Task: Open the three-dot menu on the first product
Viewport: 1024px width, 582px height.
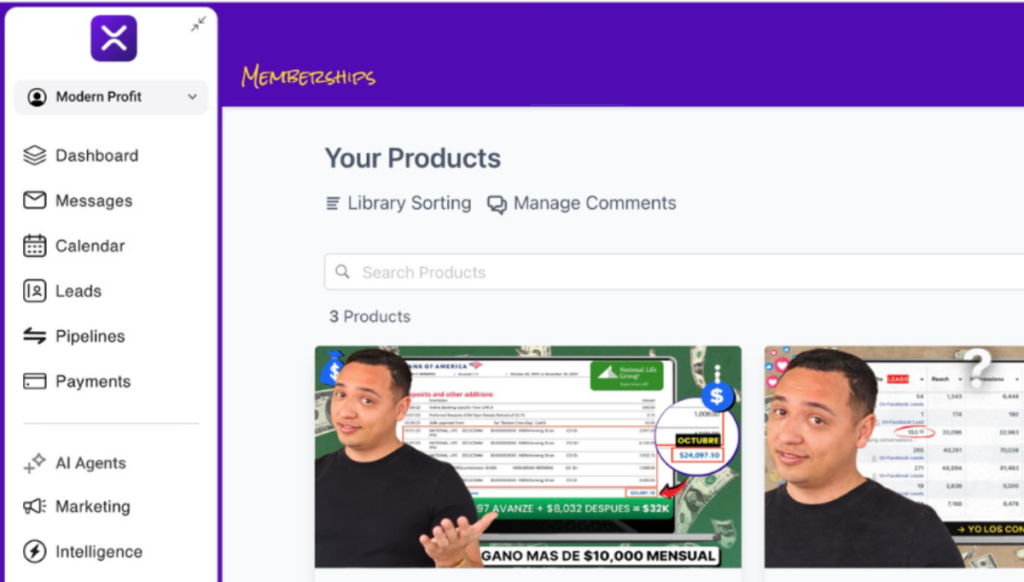Action: pos(717,374)
